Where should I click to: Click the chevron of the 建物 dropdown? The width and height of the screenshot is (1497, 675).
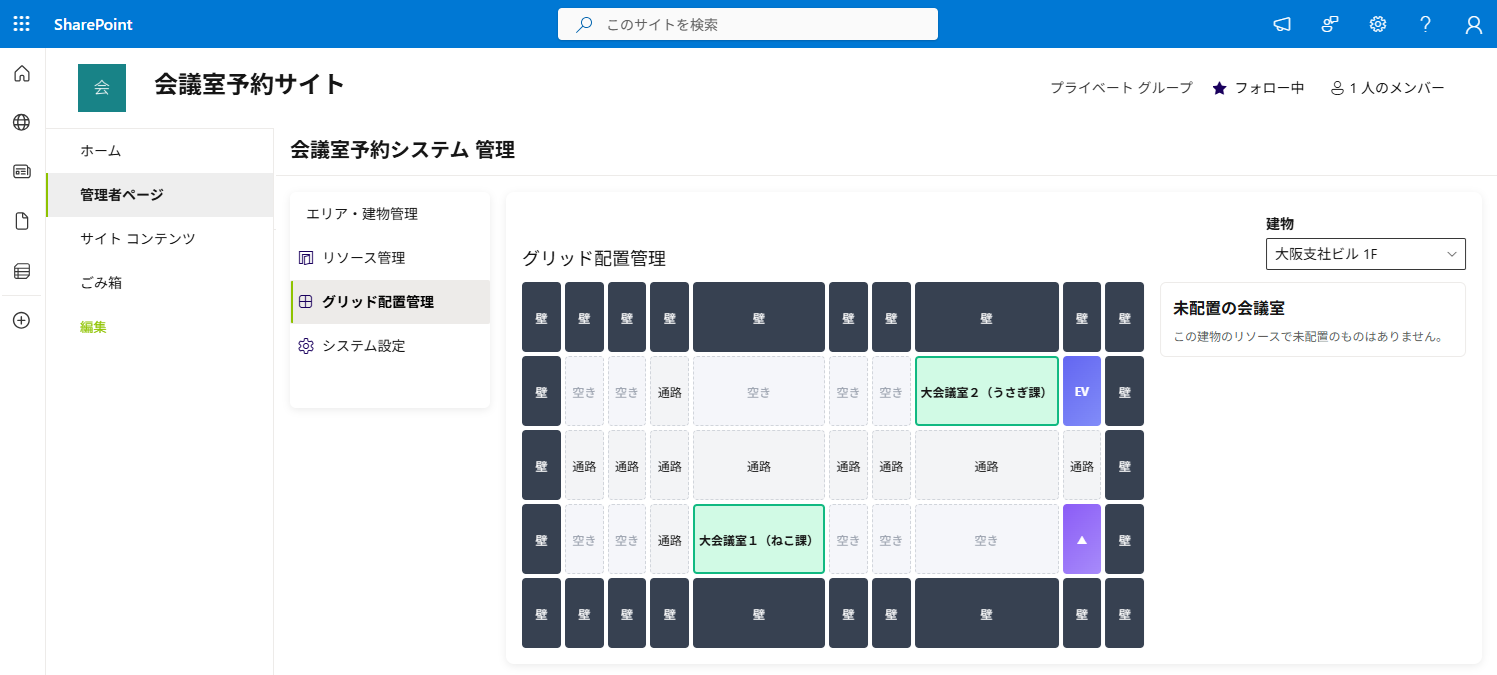1451,254
